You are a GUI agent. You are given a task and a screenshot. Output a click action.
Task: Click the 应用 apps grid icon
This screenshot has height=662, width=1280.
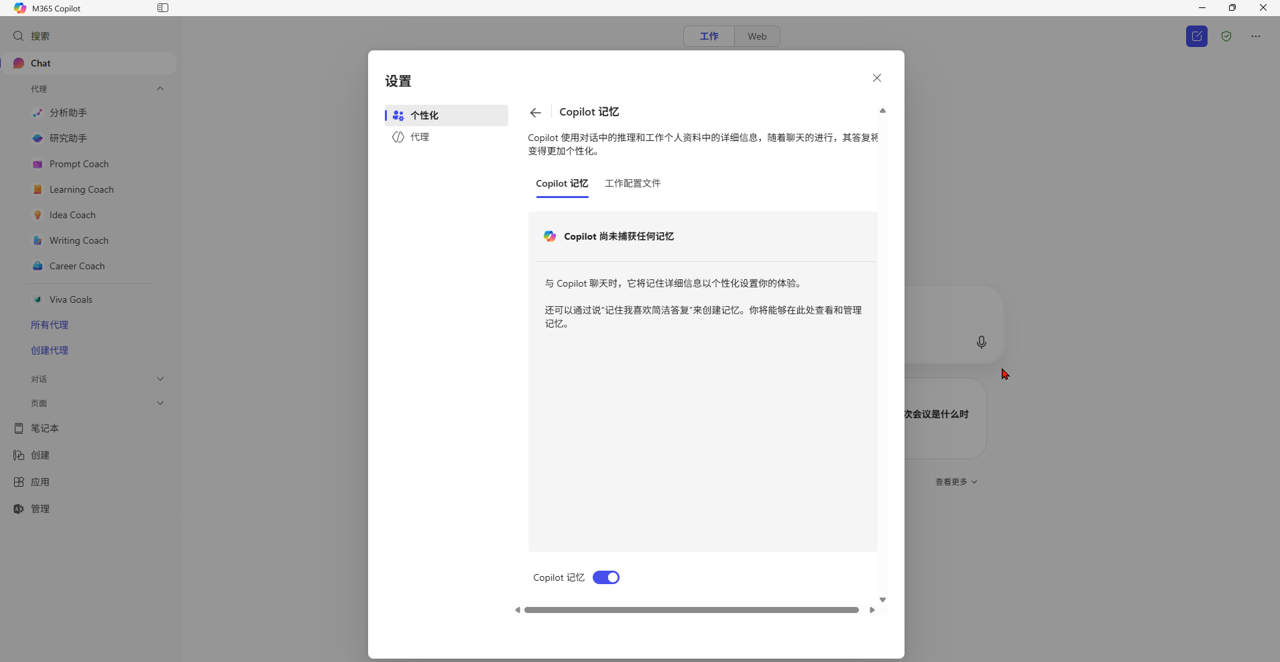[x=18, y=482]
